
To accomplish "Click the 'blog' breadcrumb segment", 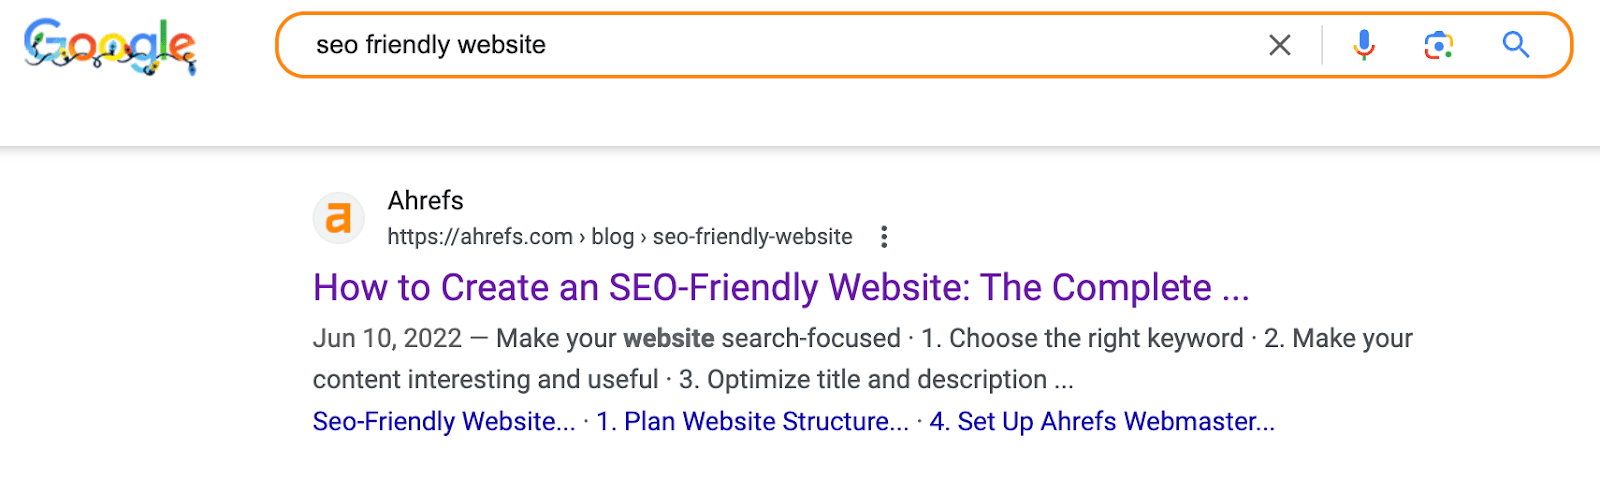I will pos(612,237).
